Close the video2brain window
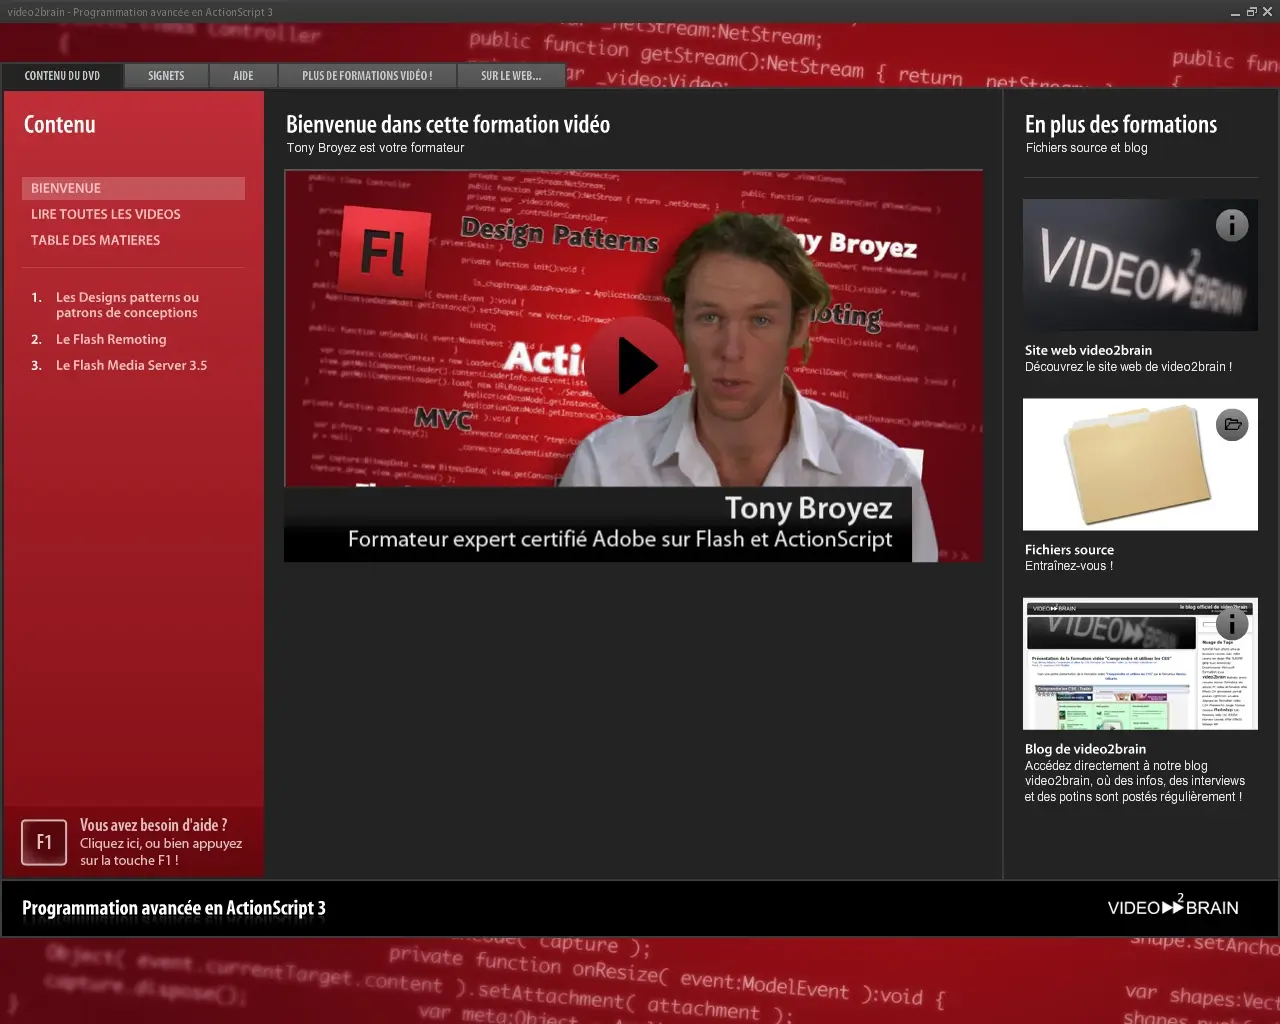 [x=1268, y=12]
